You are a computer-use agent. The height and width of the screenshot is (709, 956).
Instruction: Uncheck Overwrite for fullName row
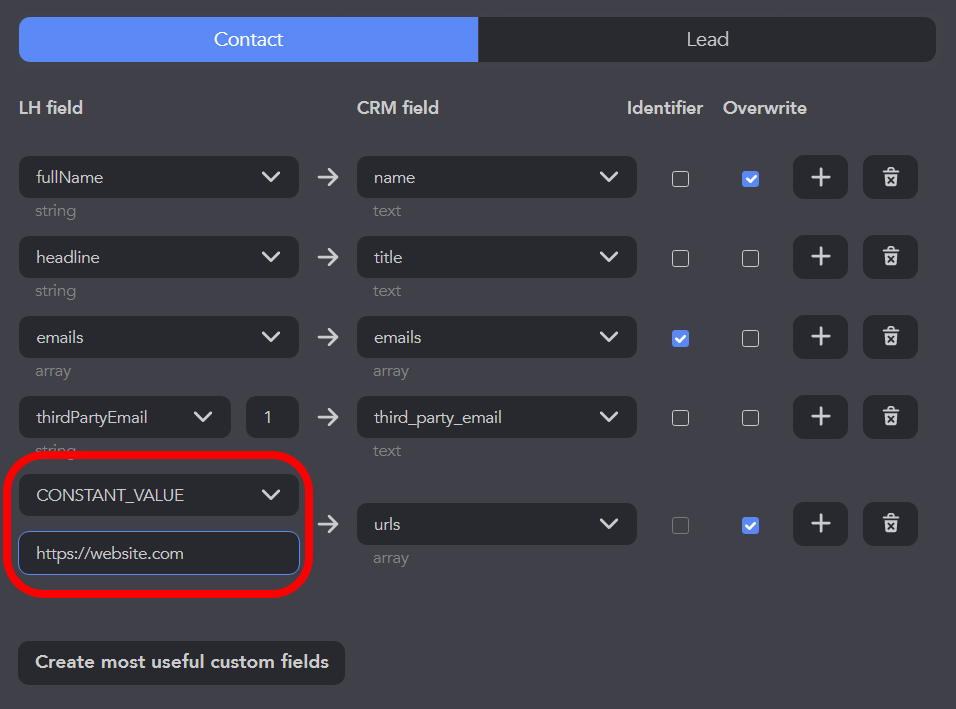click(x=750, y=179)
